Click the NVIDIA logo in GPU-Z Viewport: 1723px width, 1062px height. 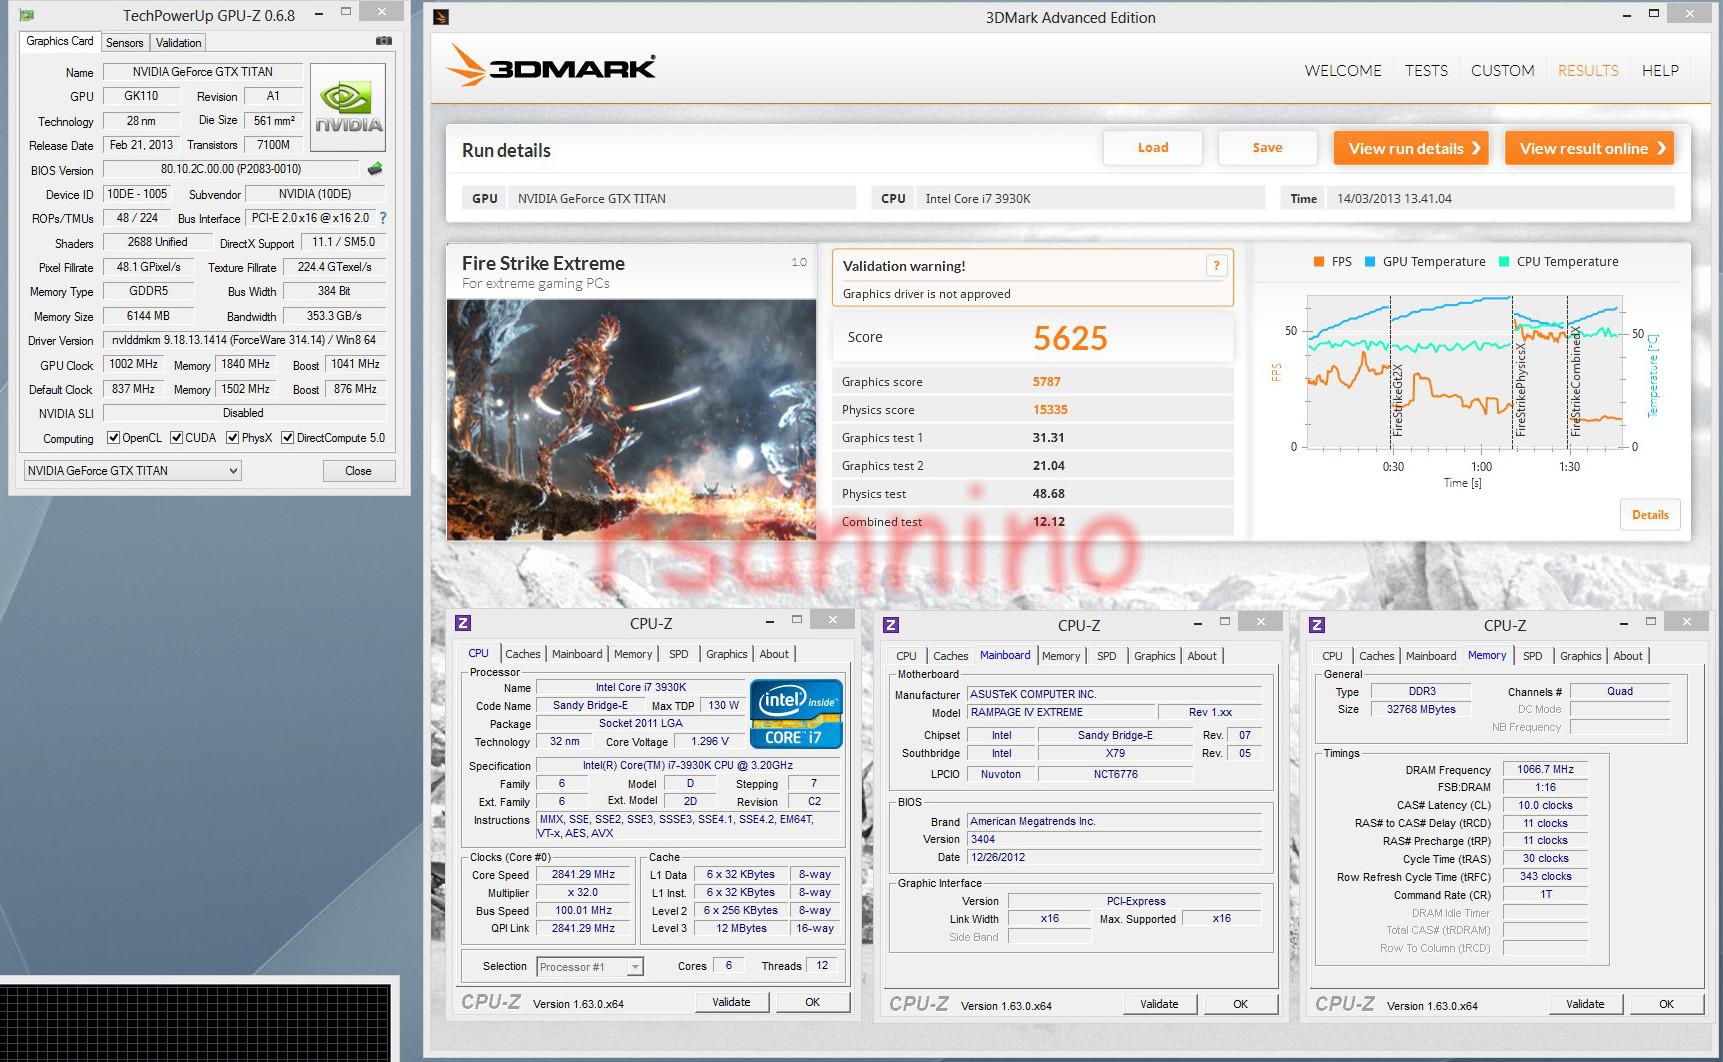point(348,108)
